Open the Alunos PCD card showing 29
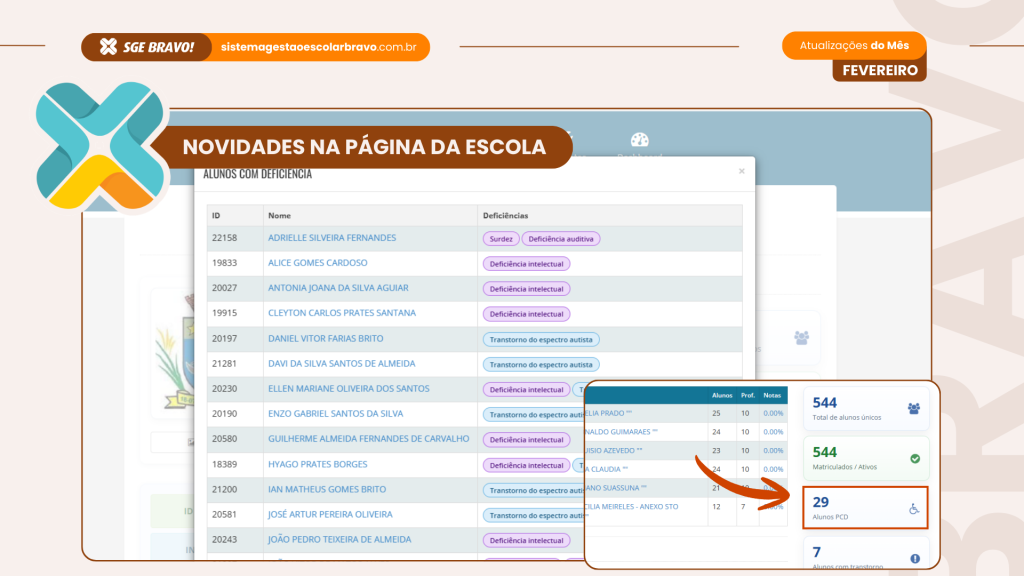This screenshot has height=576, width=1024. point(865,507)
